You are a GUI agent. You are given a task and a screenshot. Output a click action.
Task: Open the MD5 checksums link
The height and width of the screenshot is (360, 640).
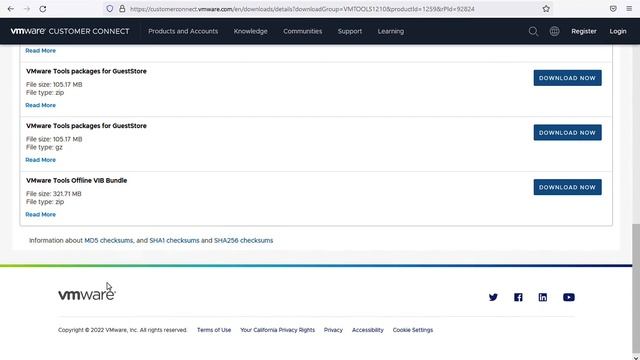109,240
